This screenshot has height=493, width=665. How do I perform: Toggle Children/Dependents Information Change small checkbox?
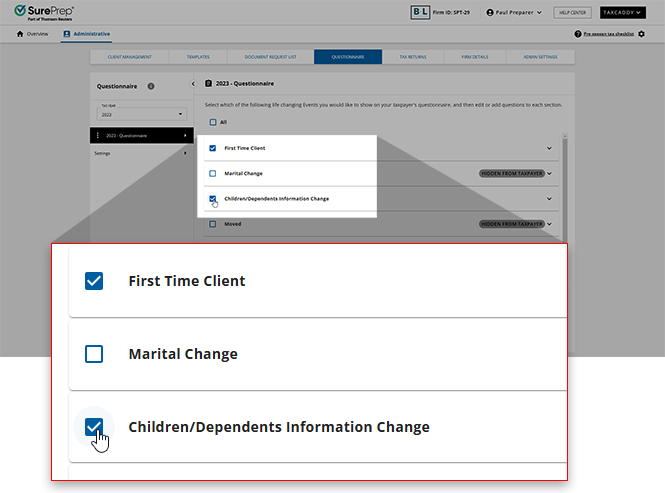[213, 199]
